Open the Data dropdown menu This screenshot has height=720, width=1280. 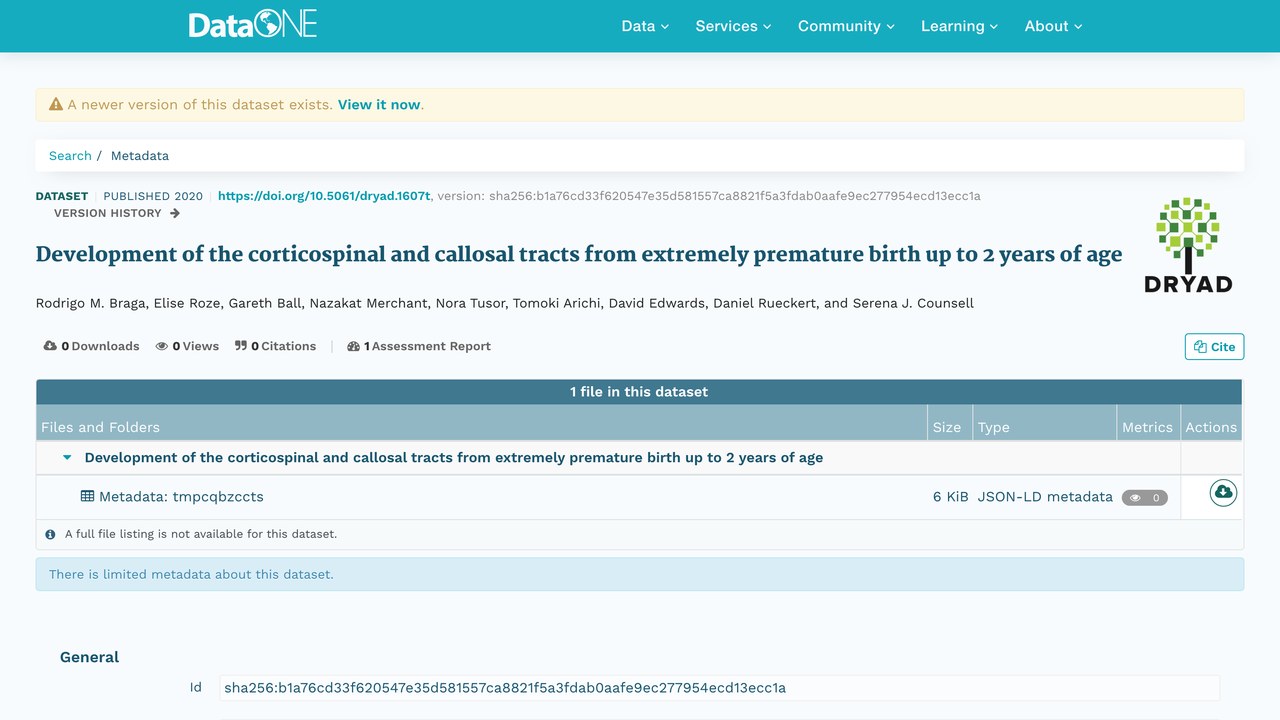click(x=645, y=26)
